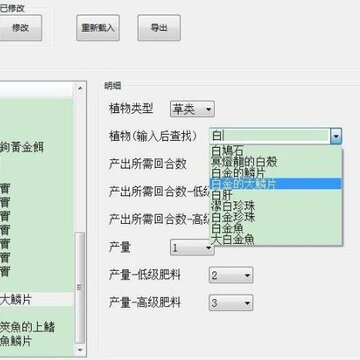Click the left list scrollbar down arrow
This screenshot has width=360, height=360.
80,350
